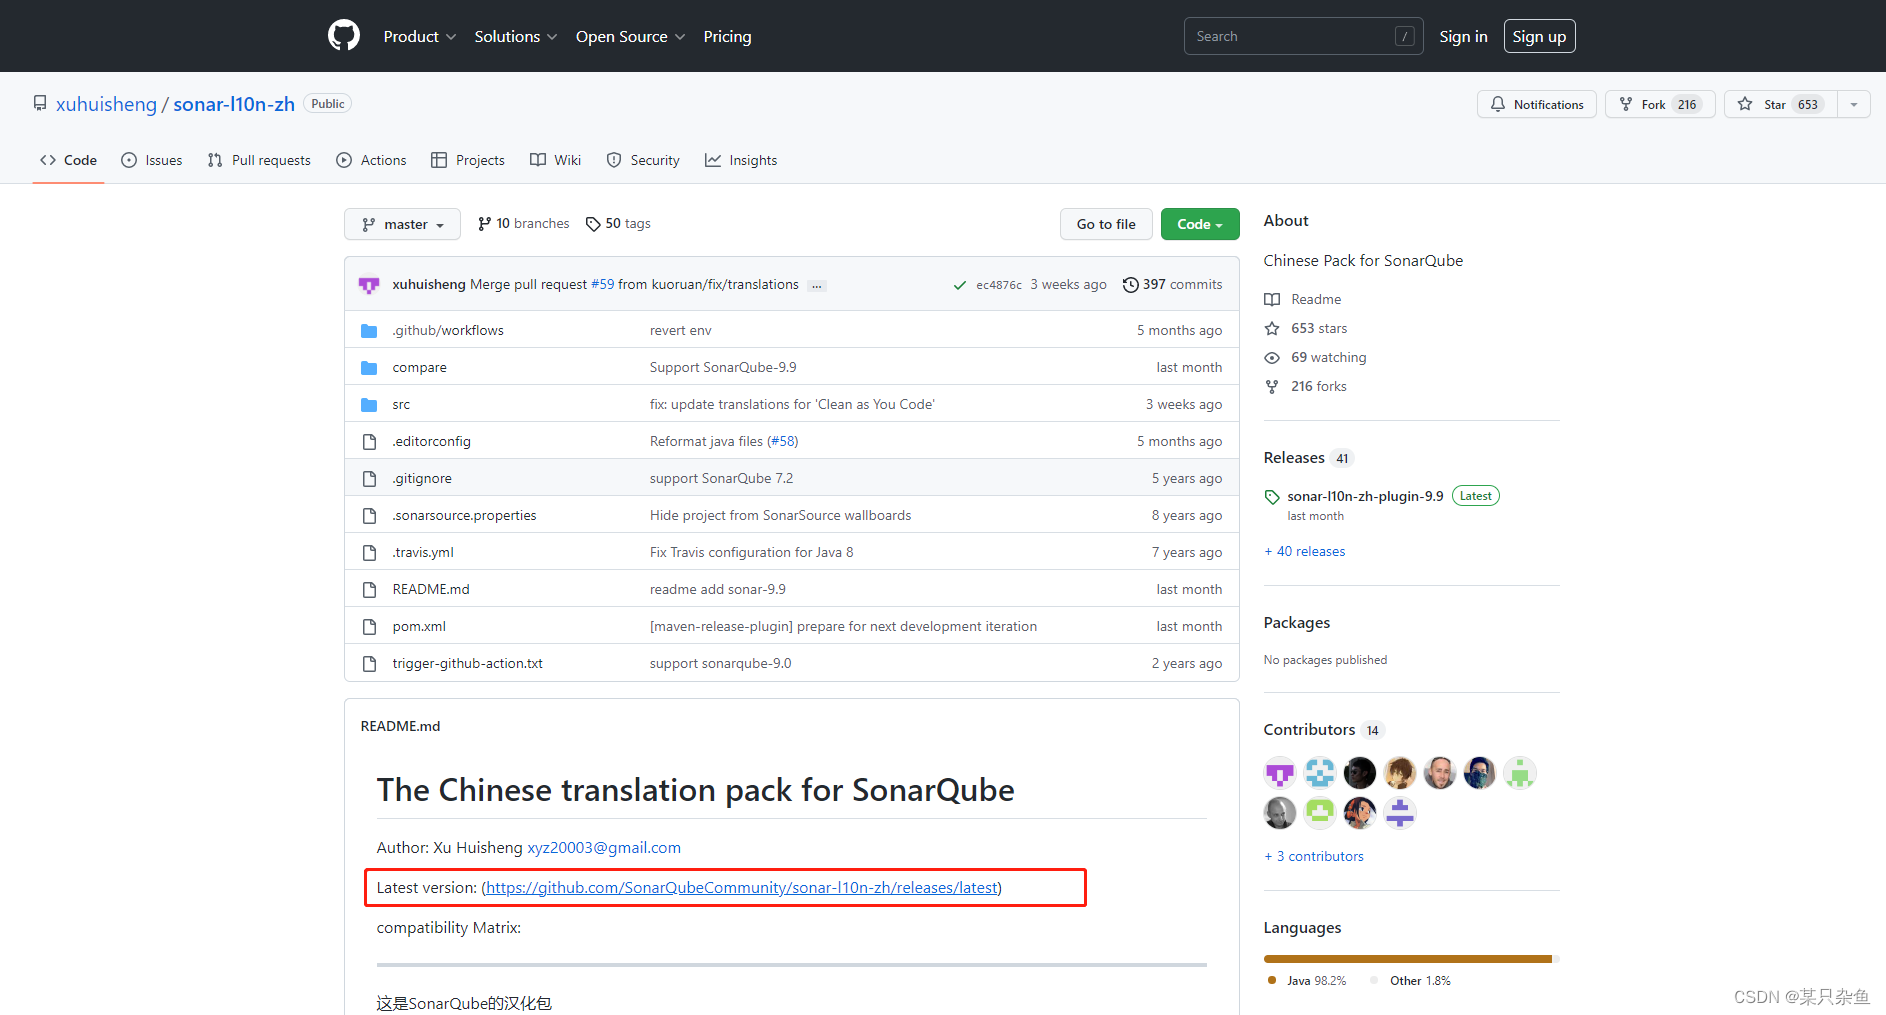This screenshot has width=1886, height=1015.
Task: Open the compare folder
Action: (419, 367)
